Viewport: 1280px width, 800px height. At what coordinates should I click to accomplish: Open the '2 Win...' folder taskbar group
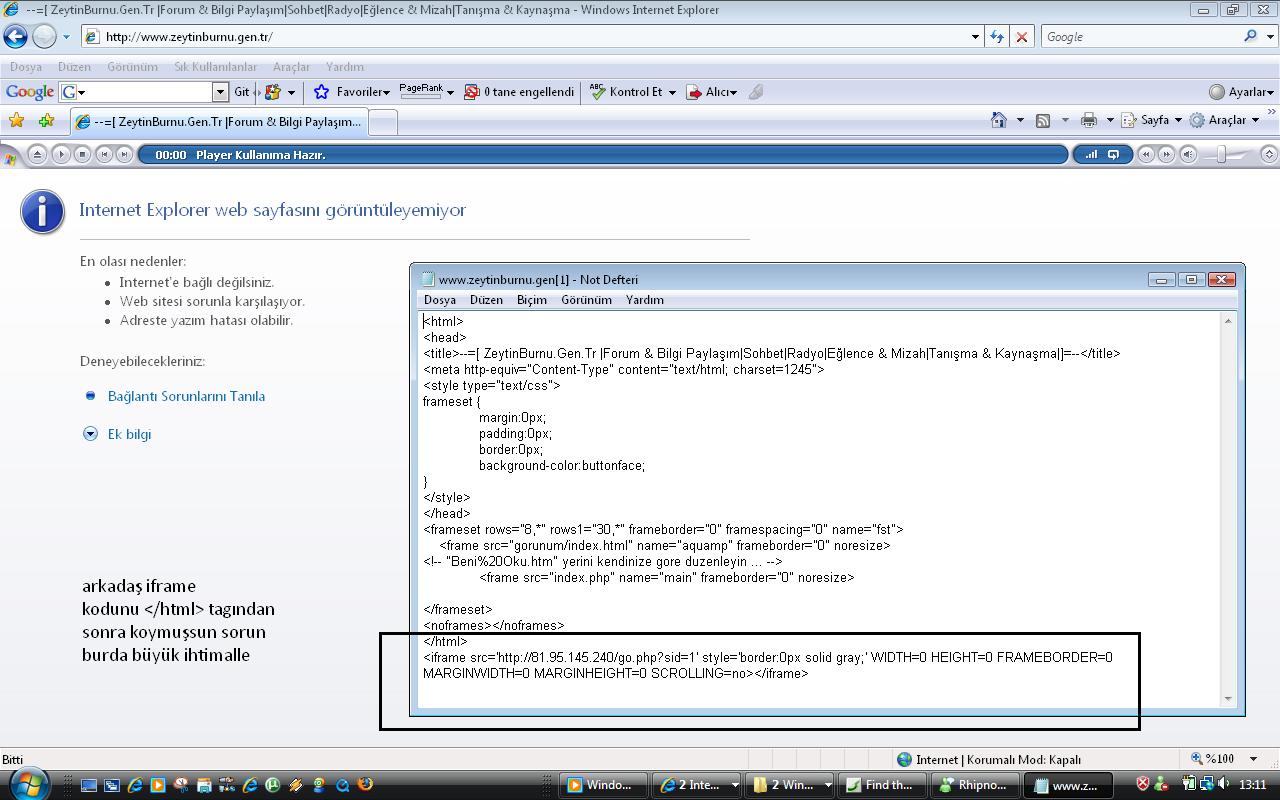tap(787, 785)
